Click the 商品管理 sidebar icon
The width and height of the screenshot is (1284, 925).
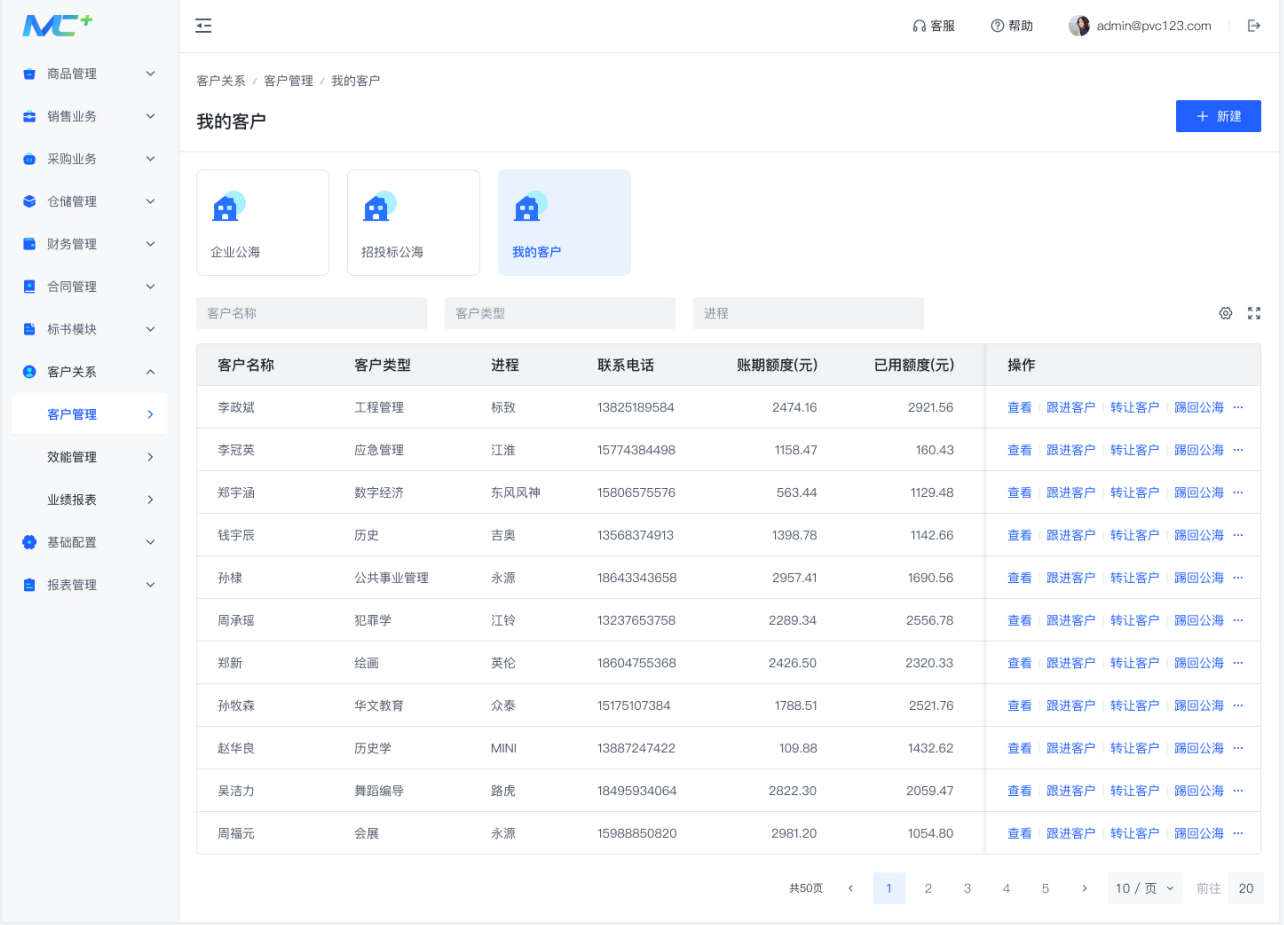point(29,74)
